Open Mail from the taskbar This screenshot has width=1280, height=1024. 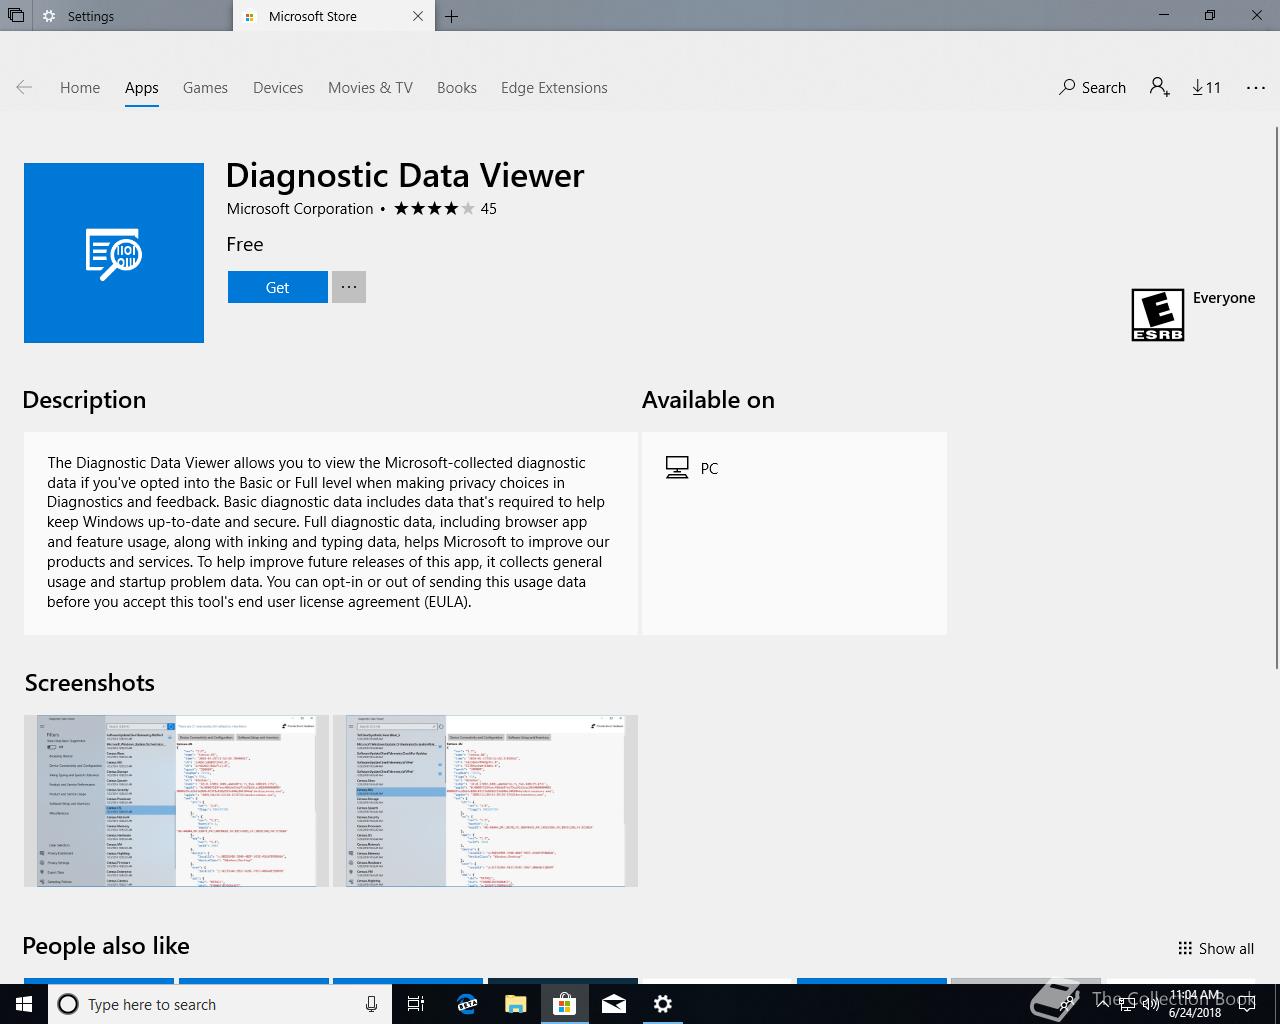click(613, 1004)
